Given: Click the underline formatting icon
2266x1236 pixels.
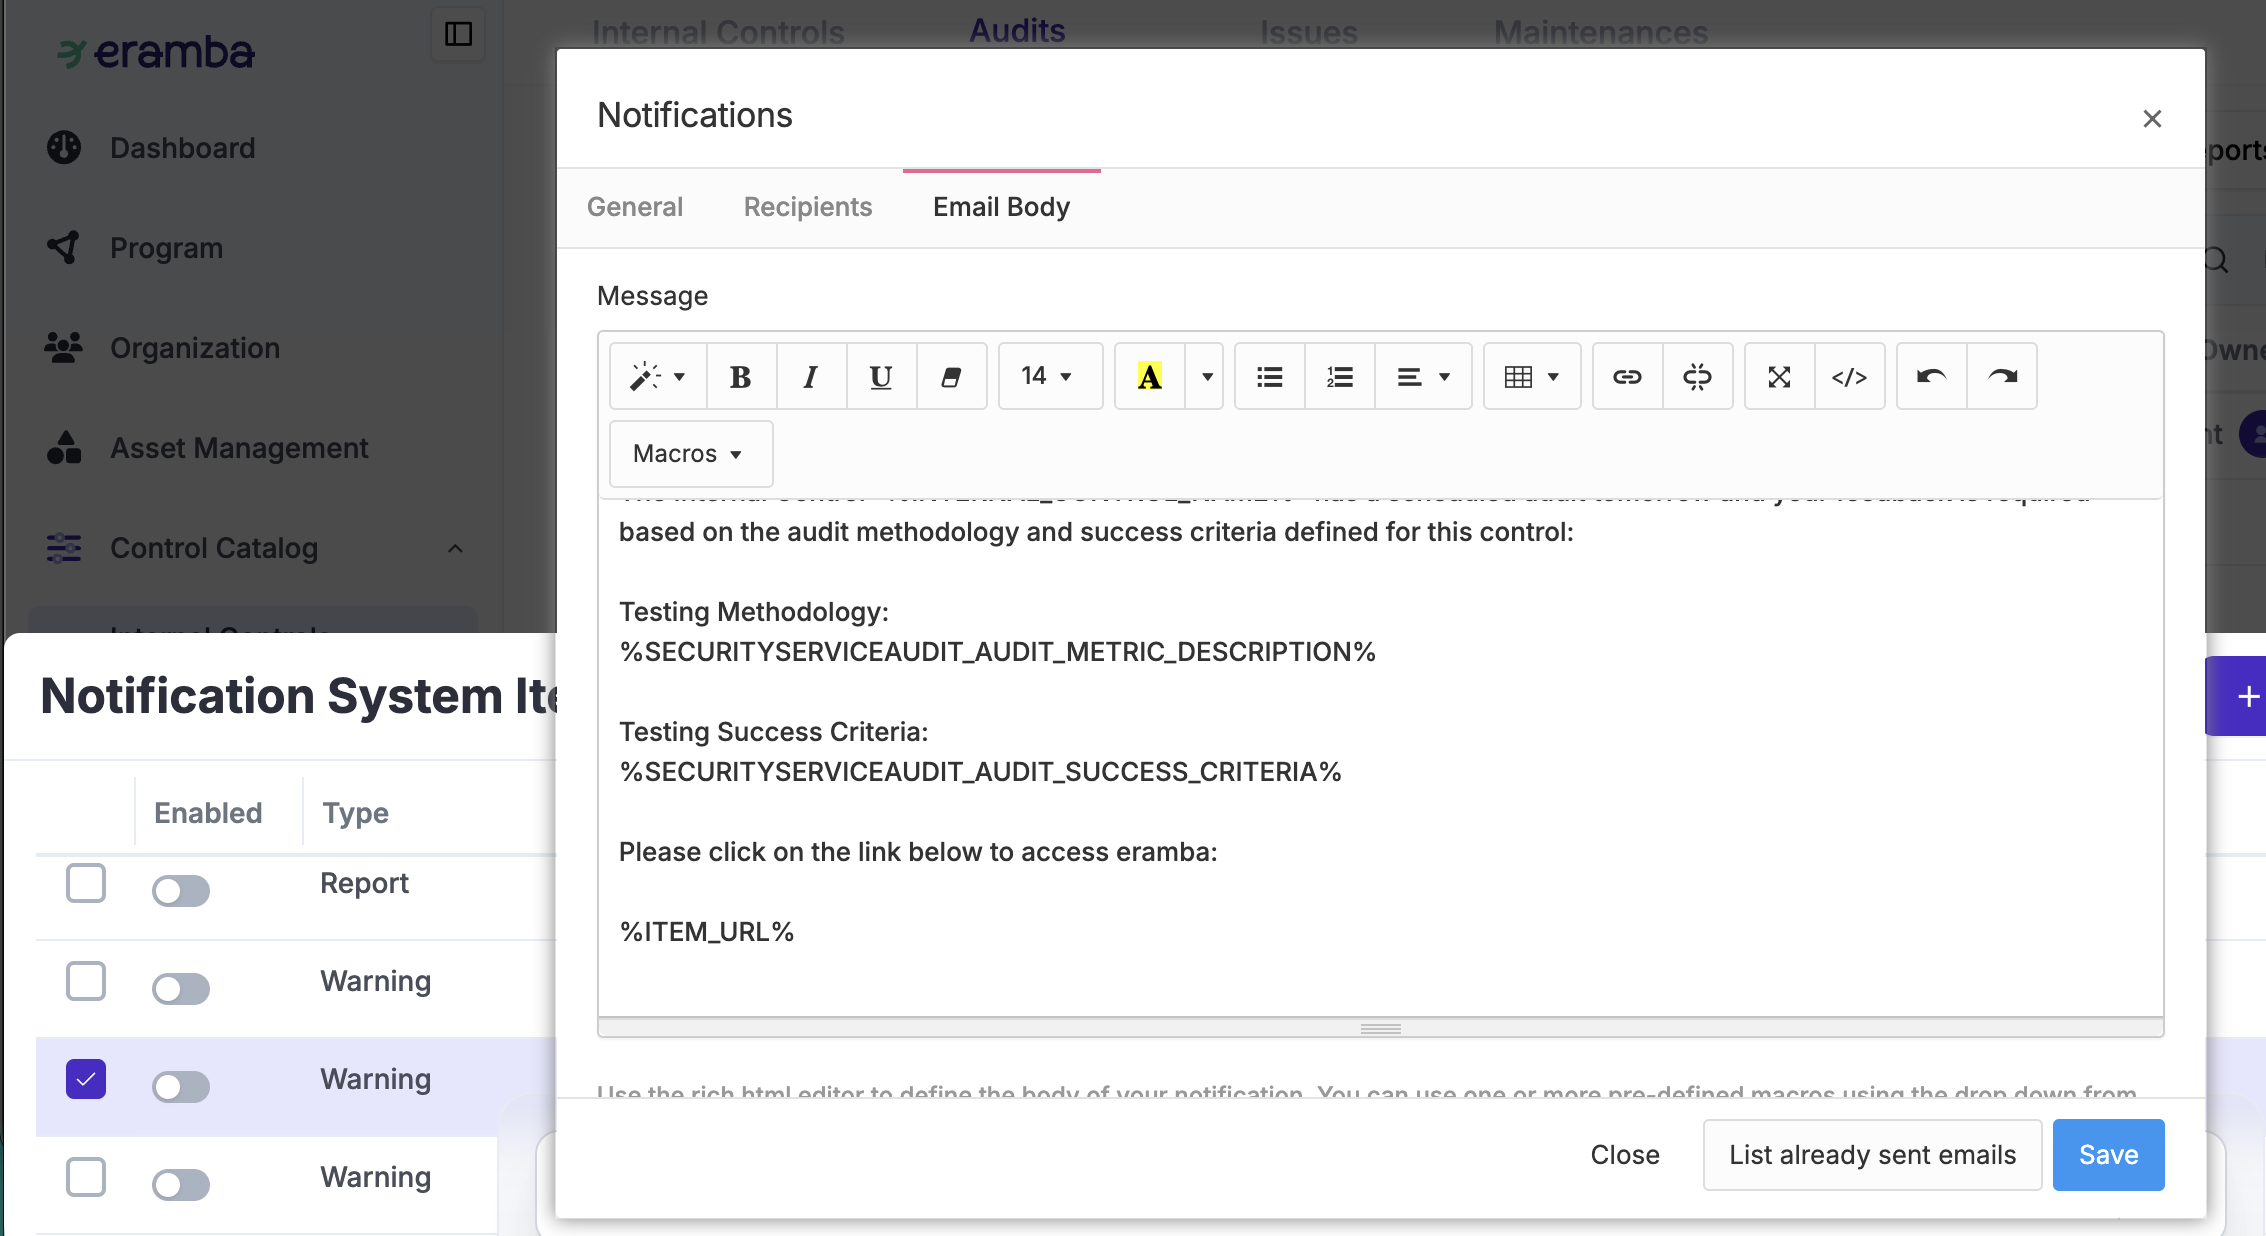Looking at the screenshot, I should [x=881, y=377].
